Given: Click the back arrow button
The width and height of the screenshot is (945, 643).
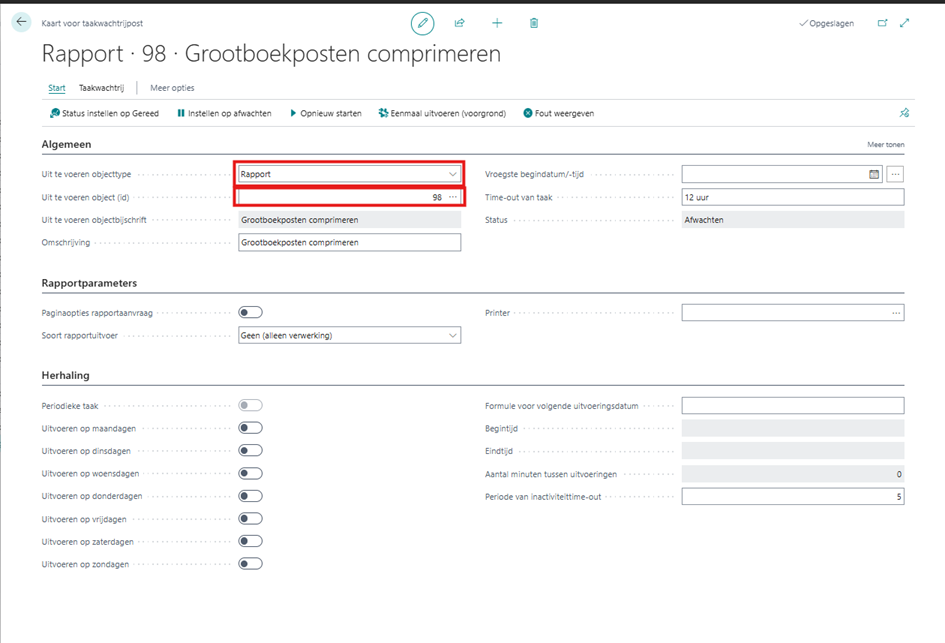Looking at the screenshot, I should [x=21, y=22].
